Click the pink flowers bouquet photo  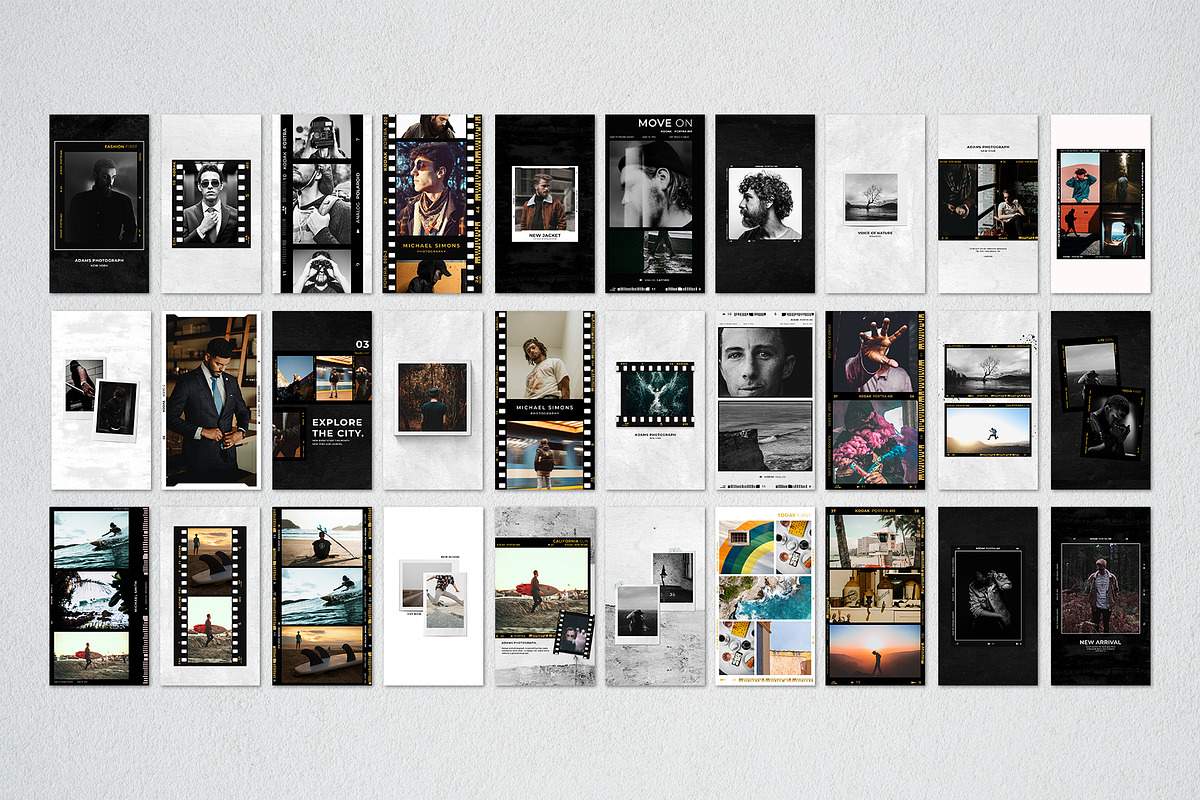877,443
